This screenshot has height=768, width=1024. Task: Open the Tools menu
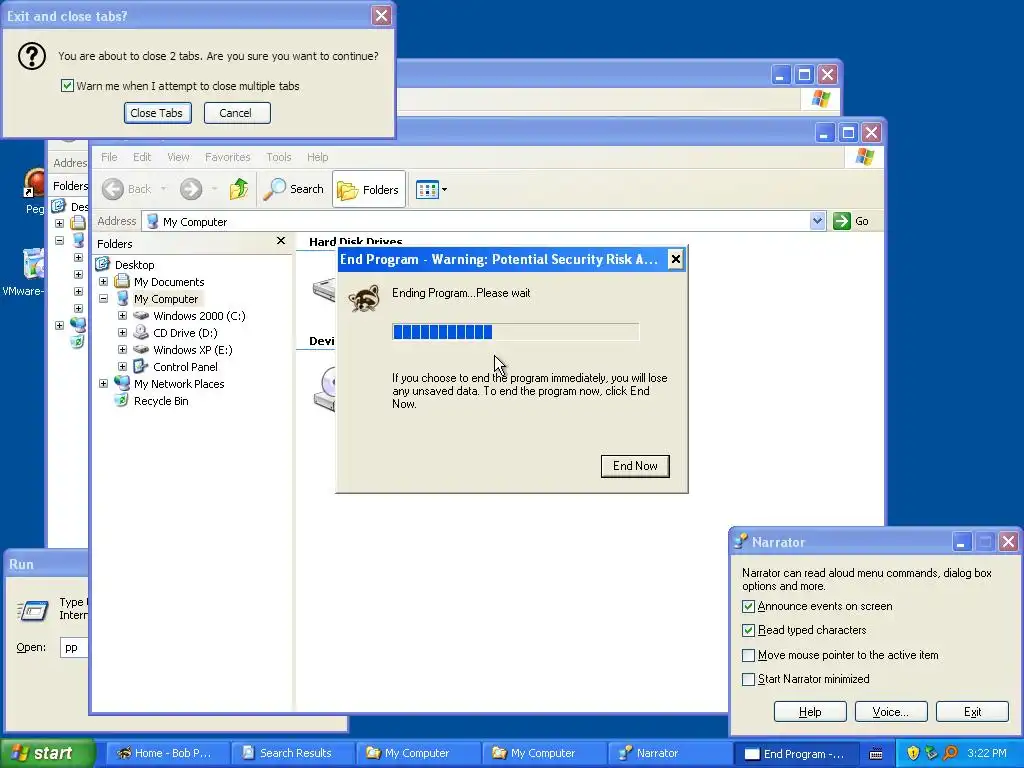tap(278, 157)
